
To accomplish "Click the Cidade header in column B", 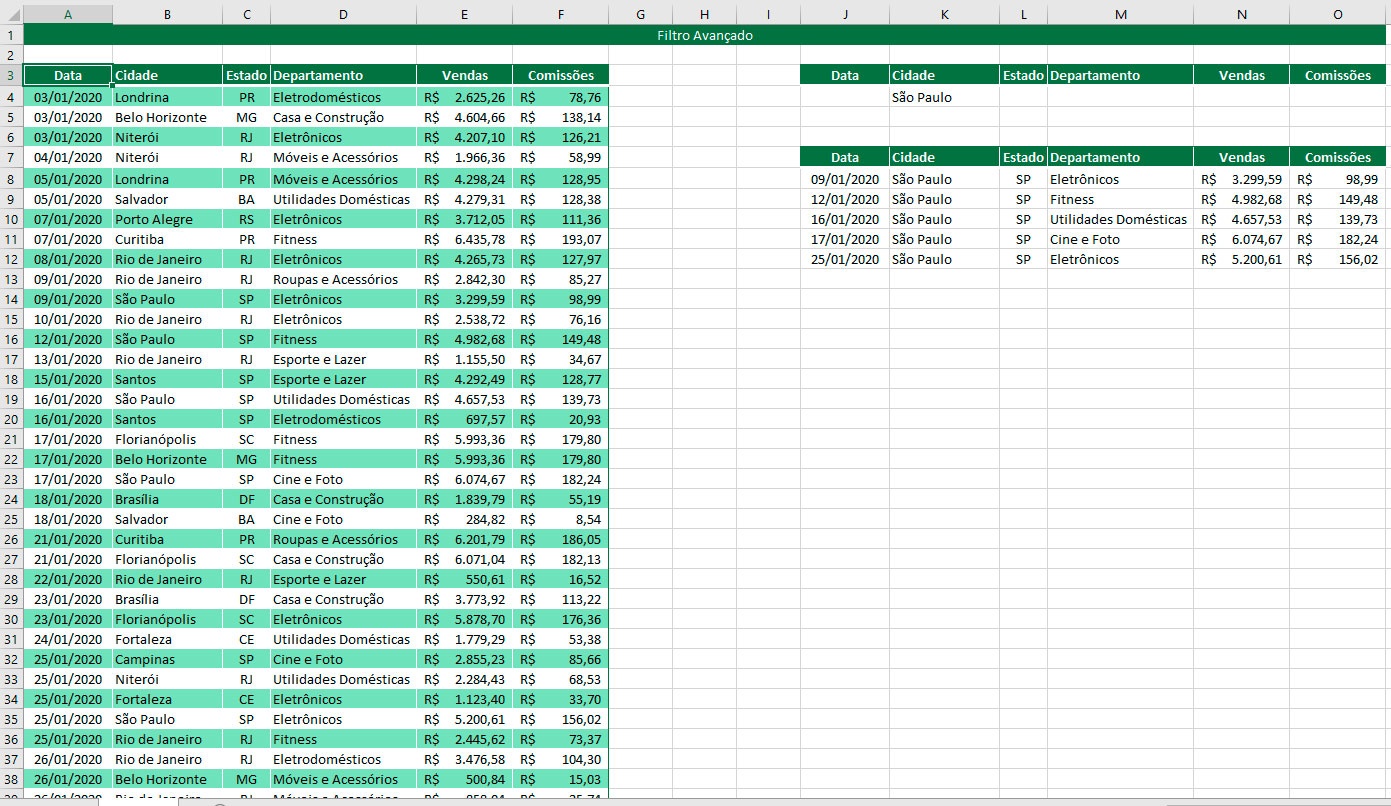I will (x=167, y=75).
